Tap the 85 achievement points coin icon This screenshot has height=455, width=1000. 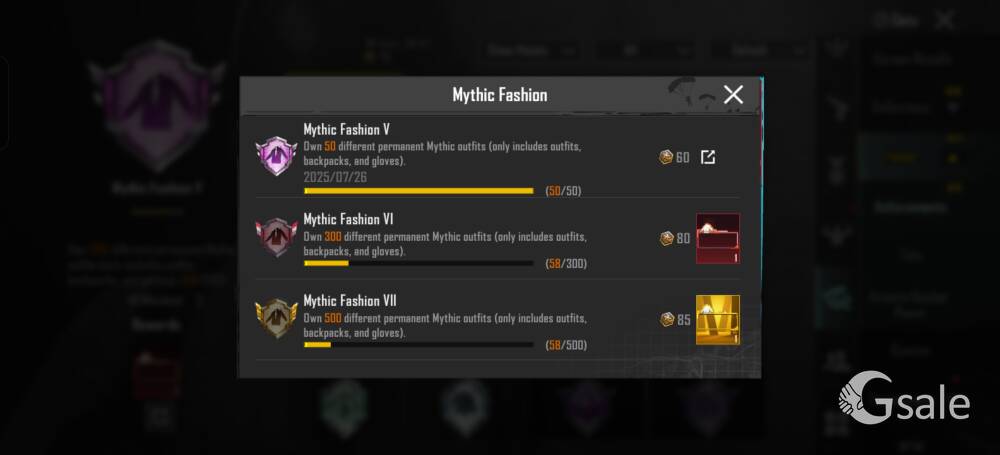[667, 319]
